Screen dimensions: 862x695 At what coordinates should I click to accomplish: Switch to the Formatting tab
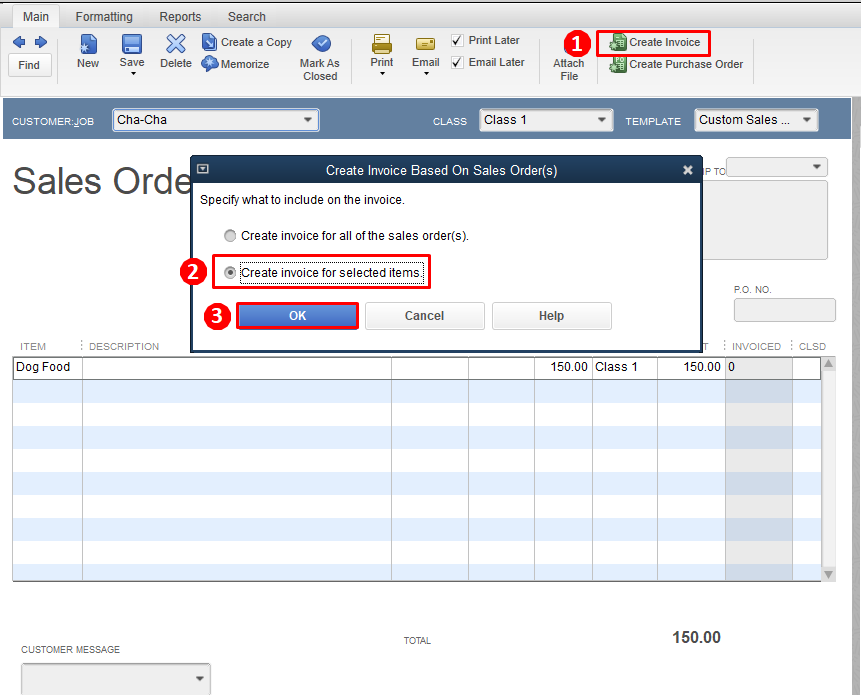tap(104, 16)
